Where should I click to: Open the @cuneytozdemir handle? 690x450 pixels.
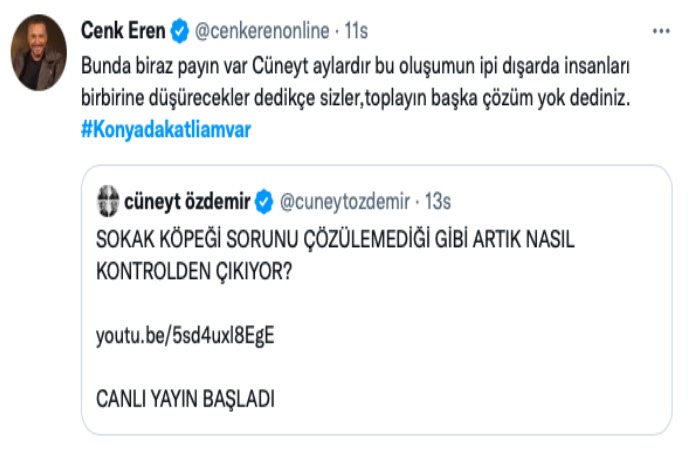[342, 202]
